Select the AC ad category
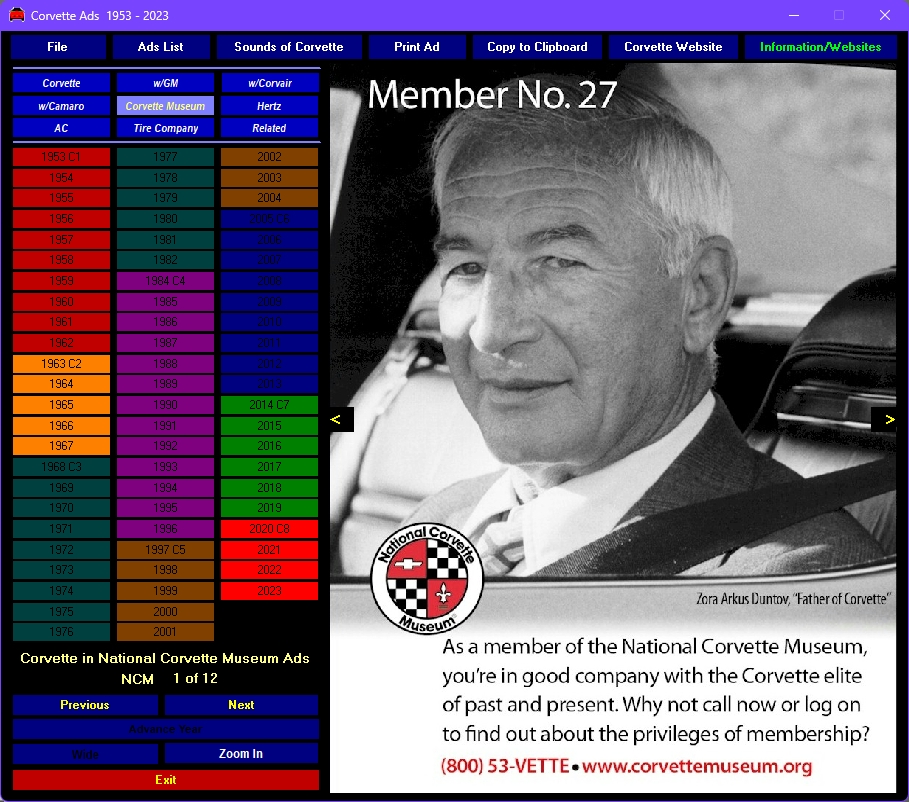This screenshot has height=802, width=909. (61, 128)
